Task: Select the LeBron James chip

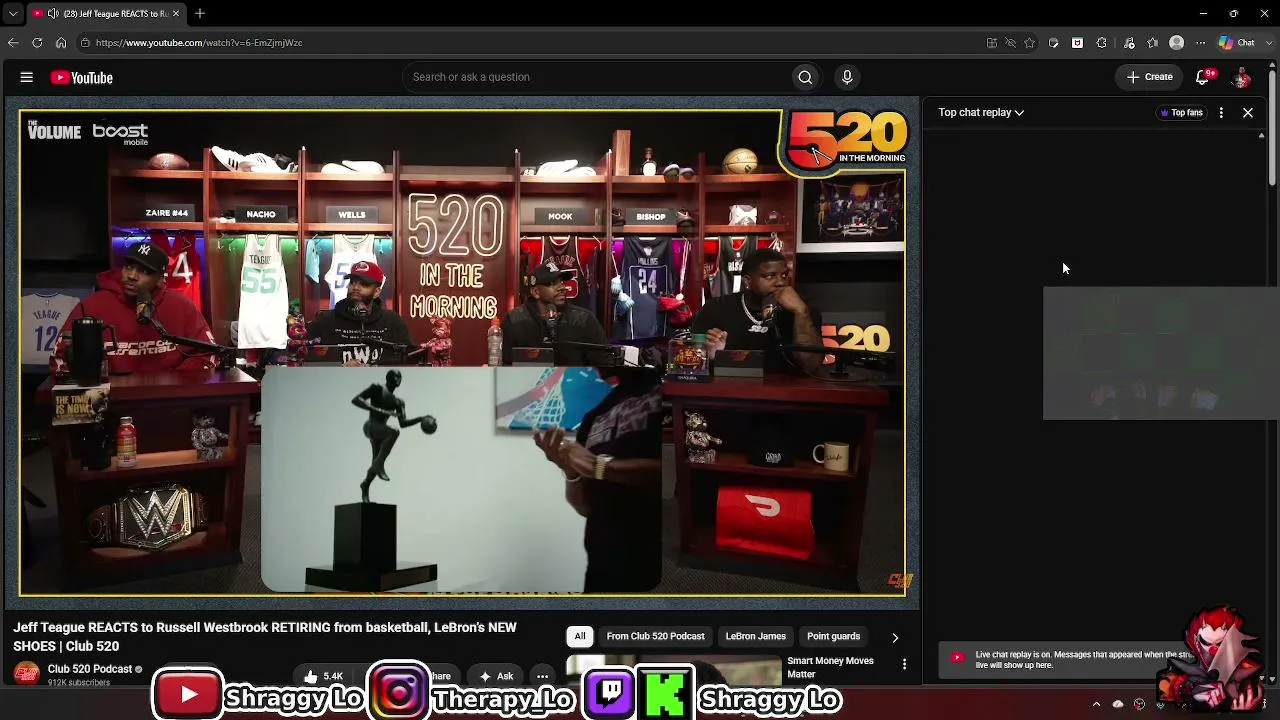Action: 755,636
